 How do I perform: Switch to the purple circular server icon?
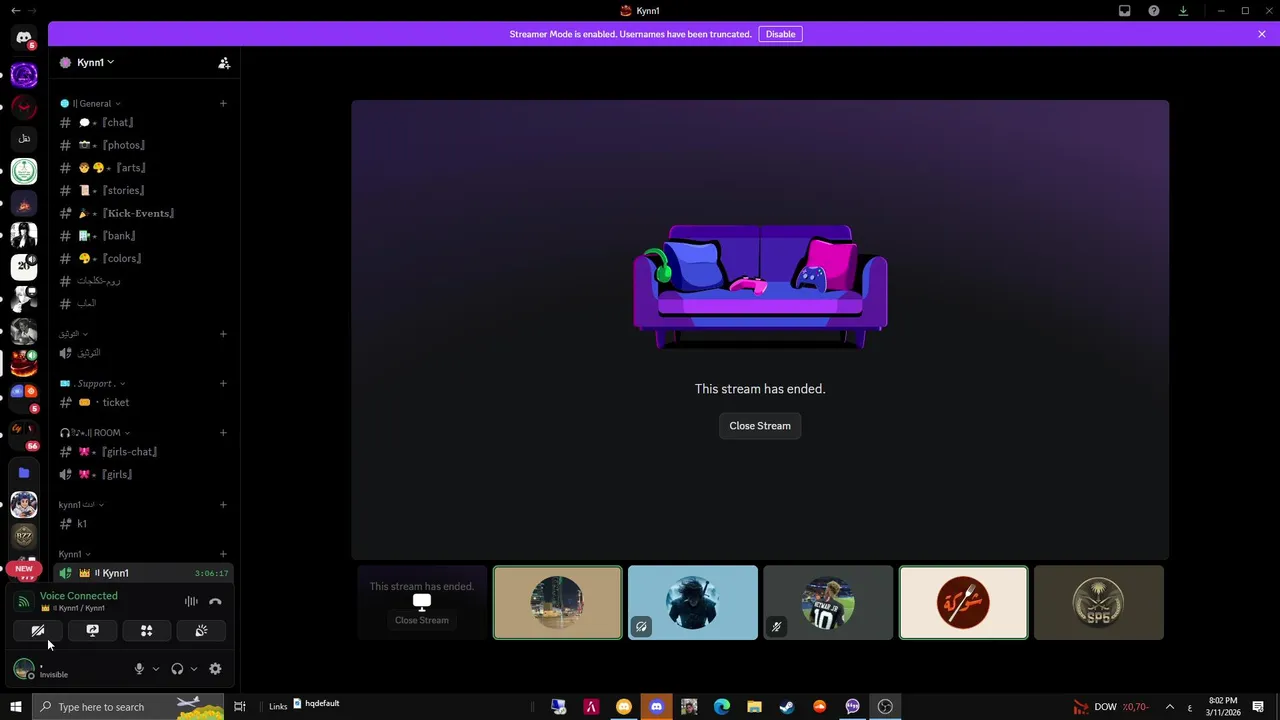coord(24,74)
